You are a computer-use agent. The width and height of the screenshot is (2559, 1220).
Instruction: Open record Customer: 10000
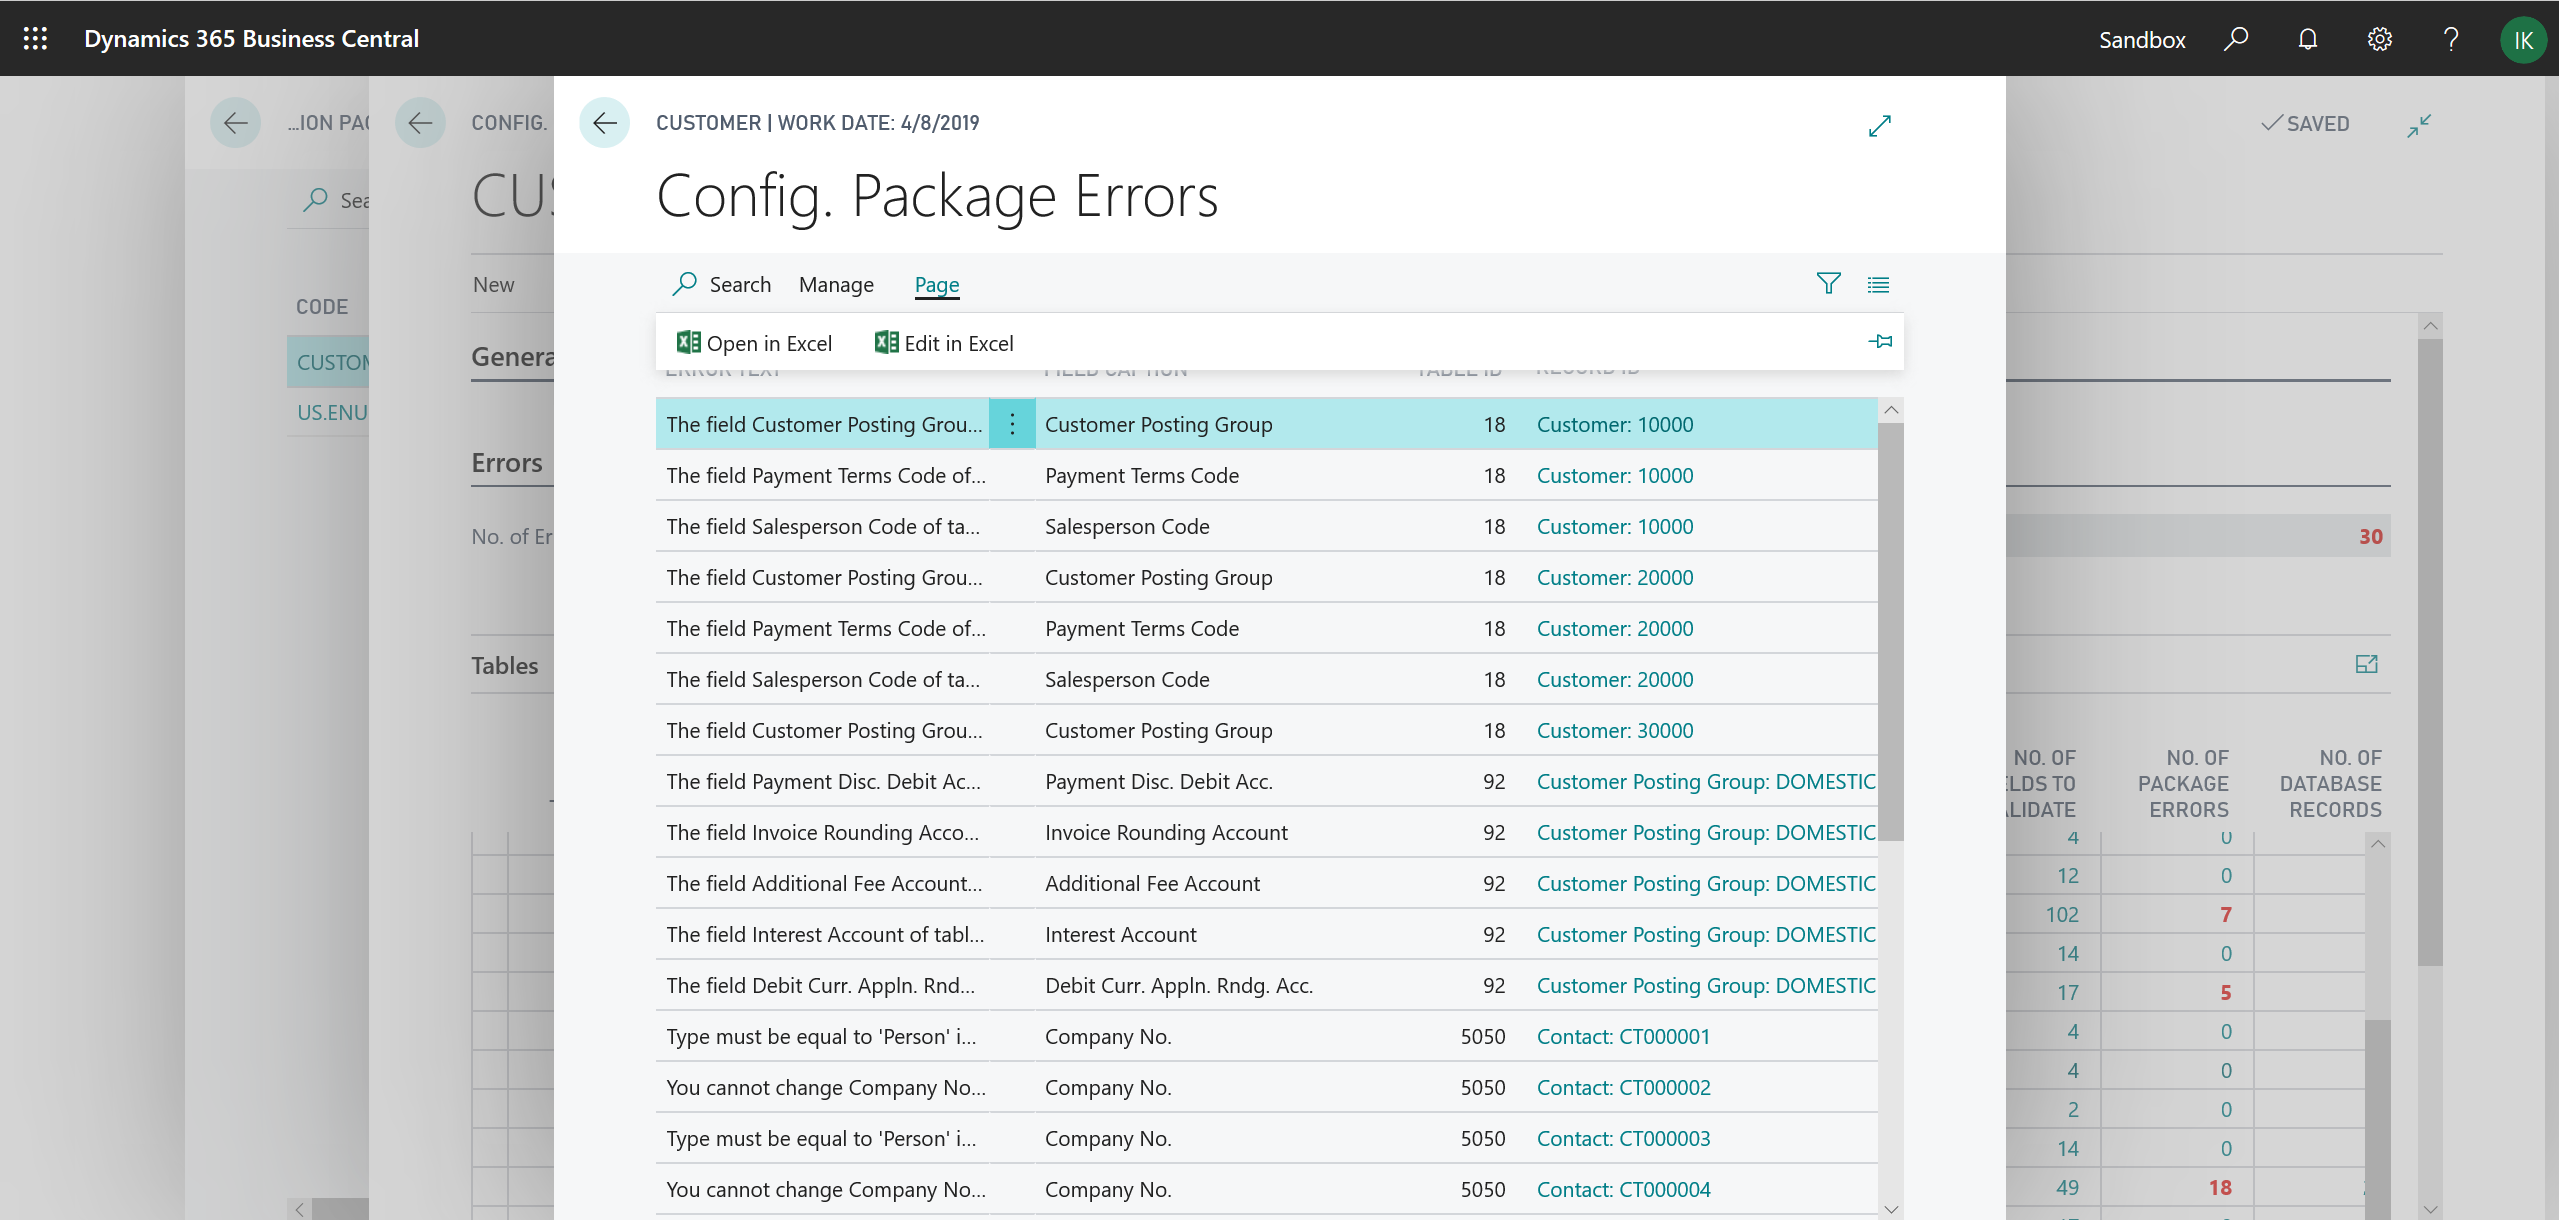[1614, 424]
